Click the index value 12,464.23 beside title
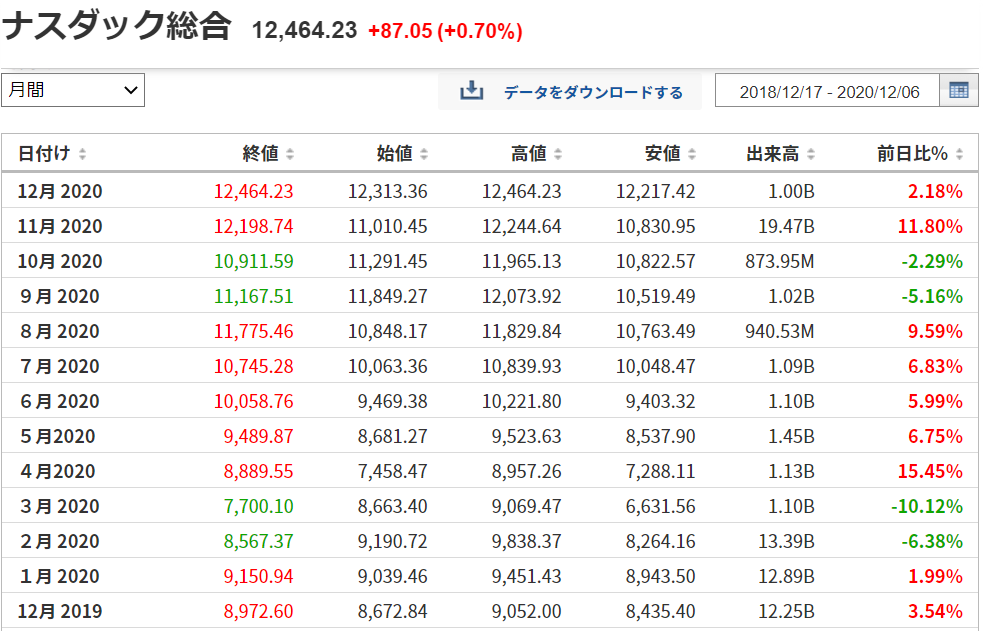988x631 pixels. click(304, 30)
